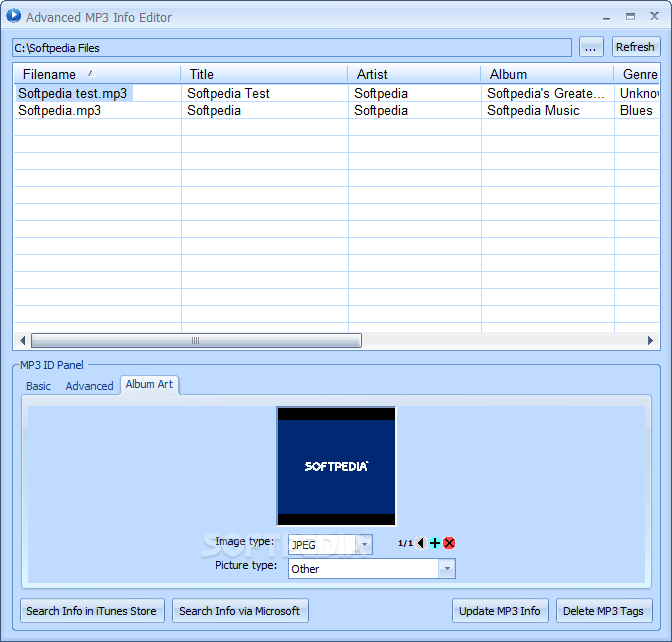672x642 pixels.
Task: Click the Update MP3 Info button
Action: point(500,611)
